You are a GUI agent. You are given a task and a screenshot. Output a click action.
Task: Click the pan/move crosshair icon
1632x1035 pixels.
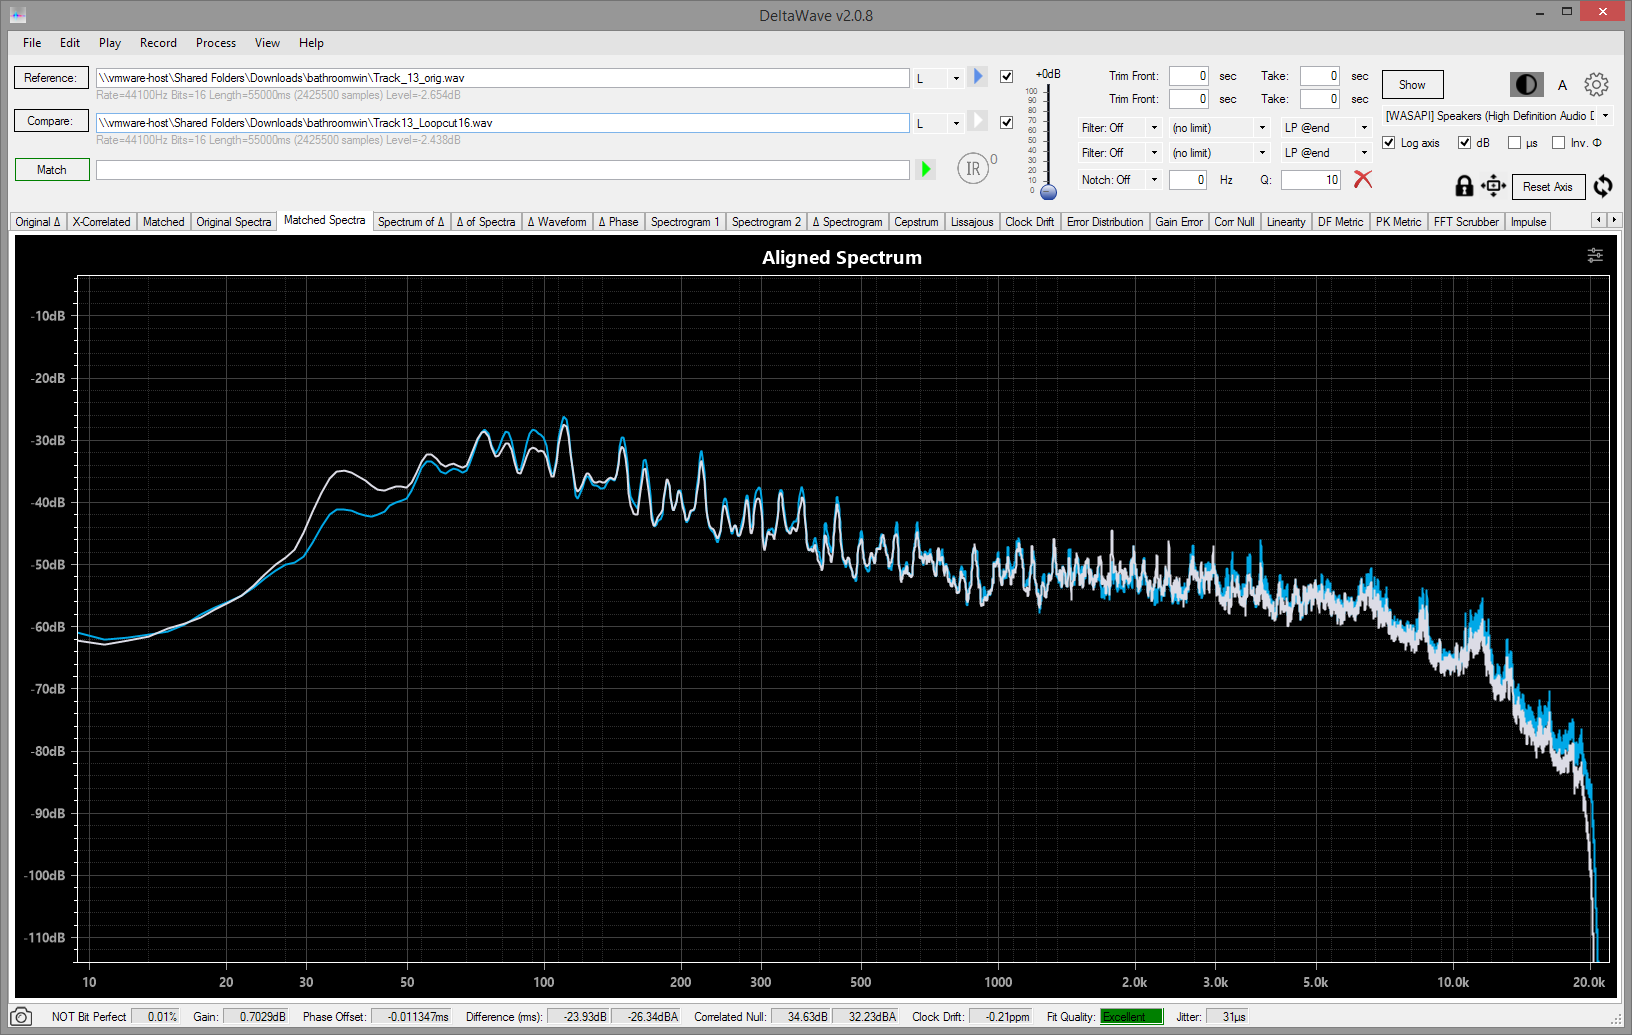[x=1493, y=186]
